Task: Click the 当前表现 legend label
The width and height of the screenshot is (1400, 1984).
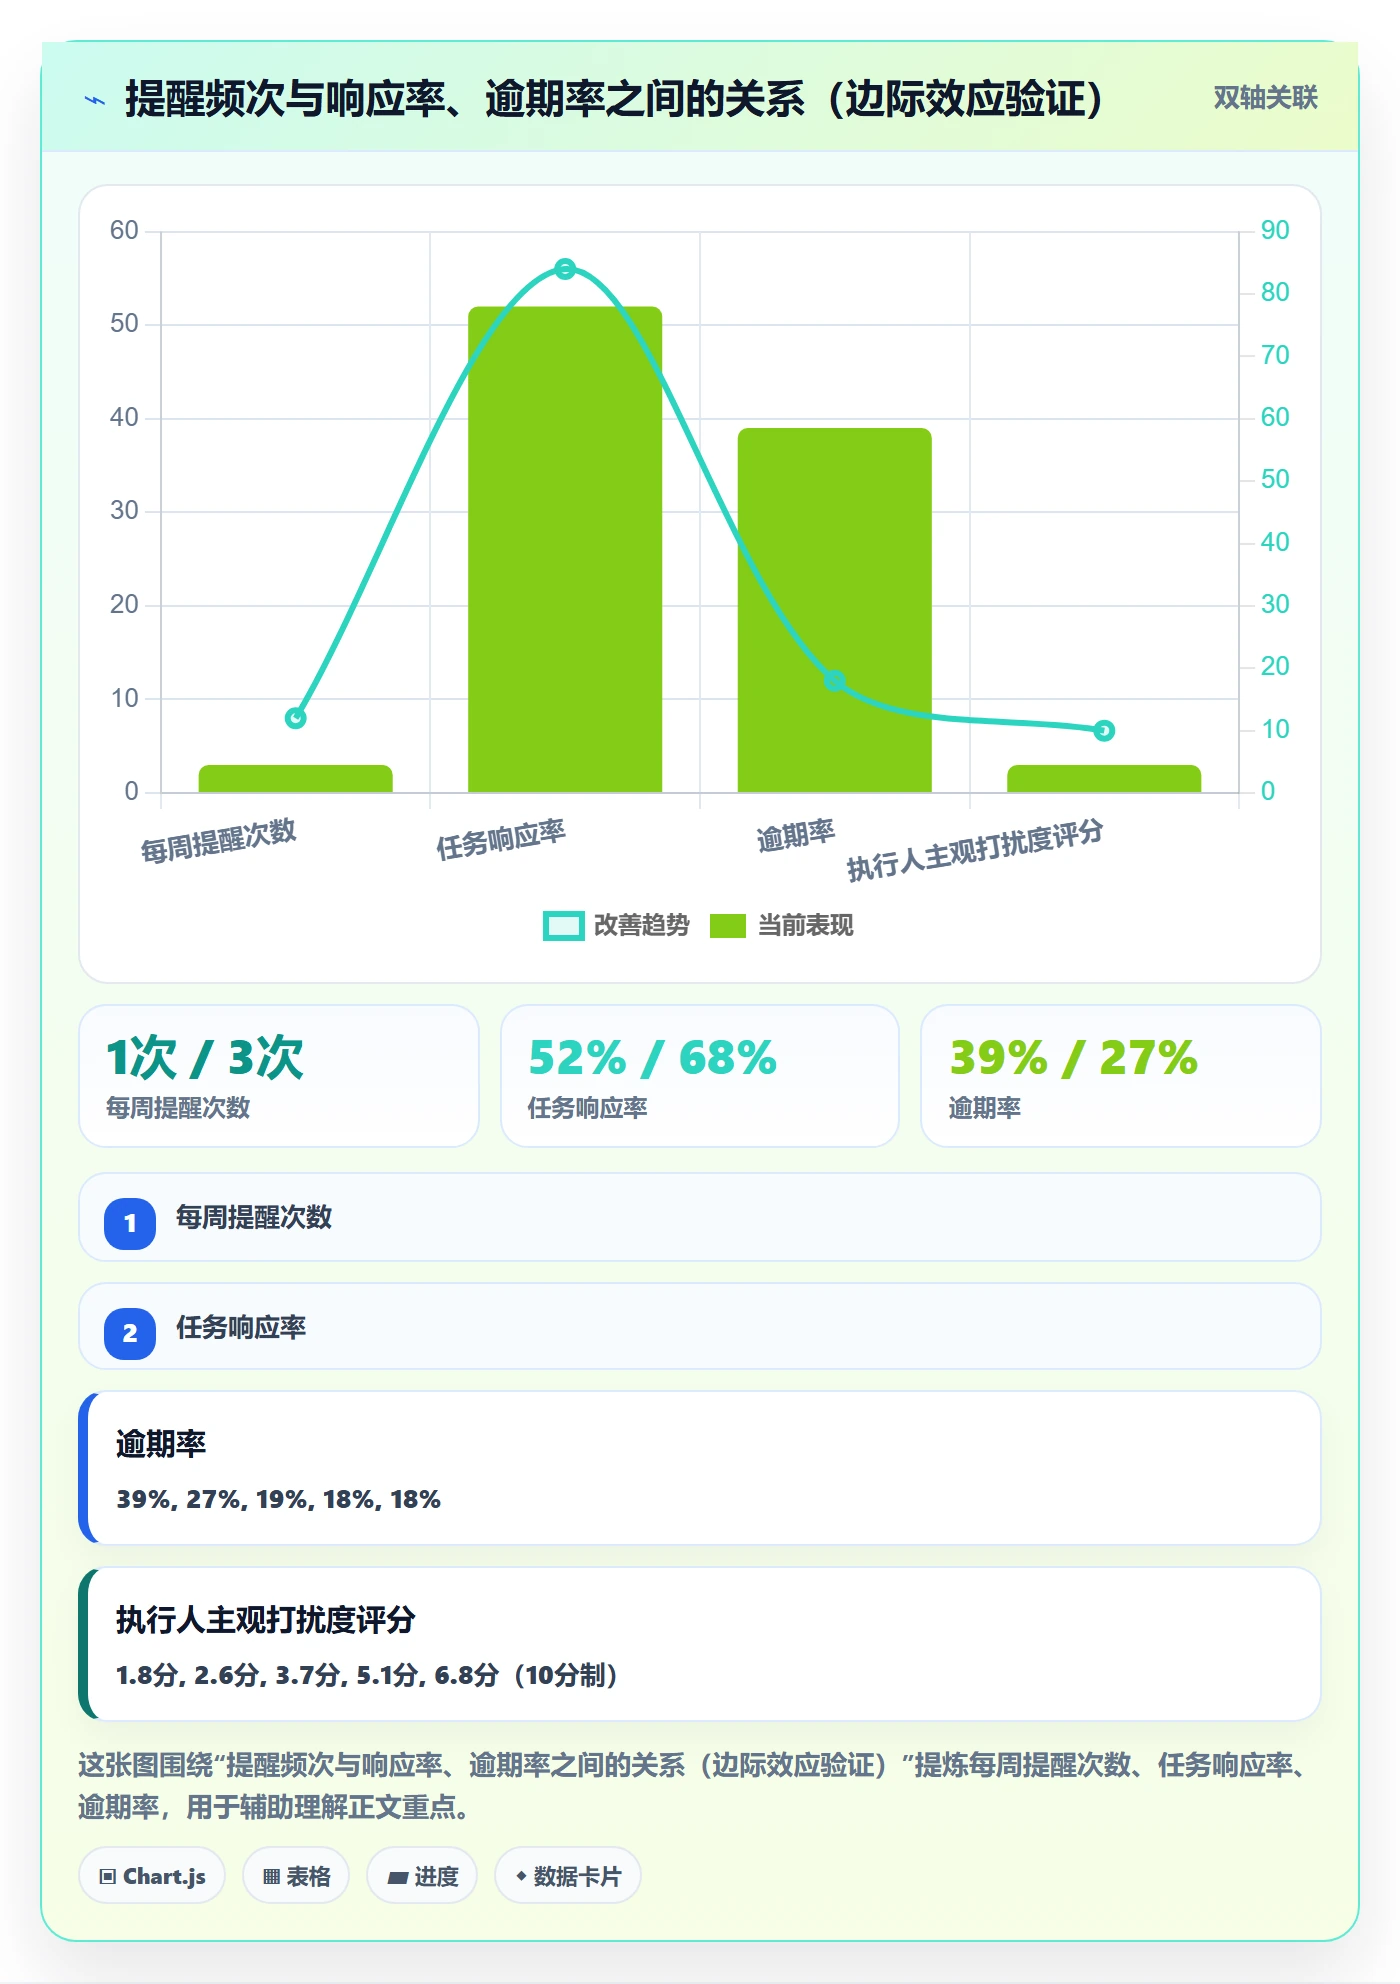Action: 806,926
